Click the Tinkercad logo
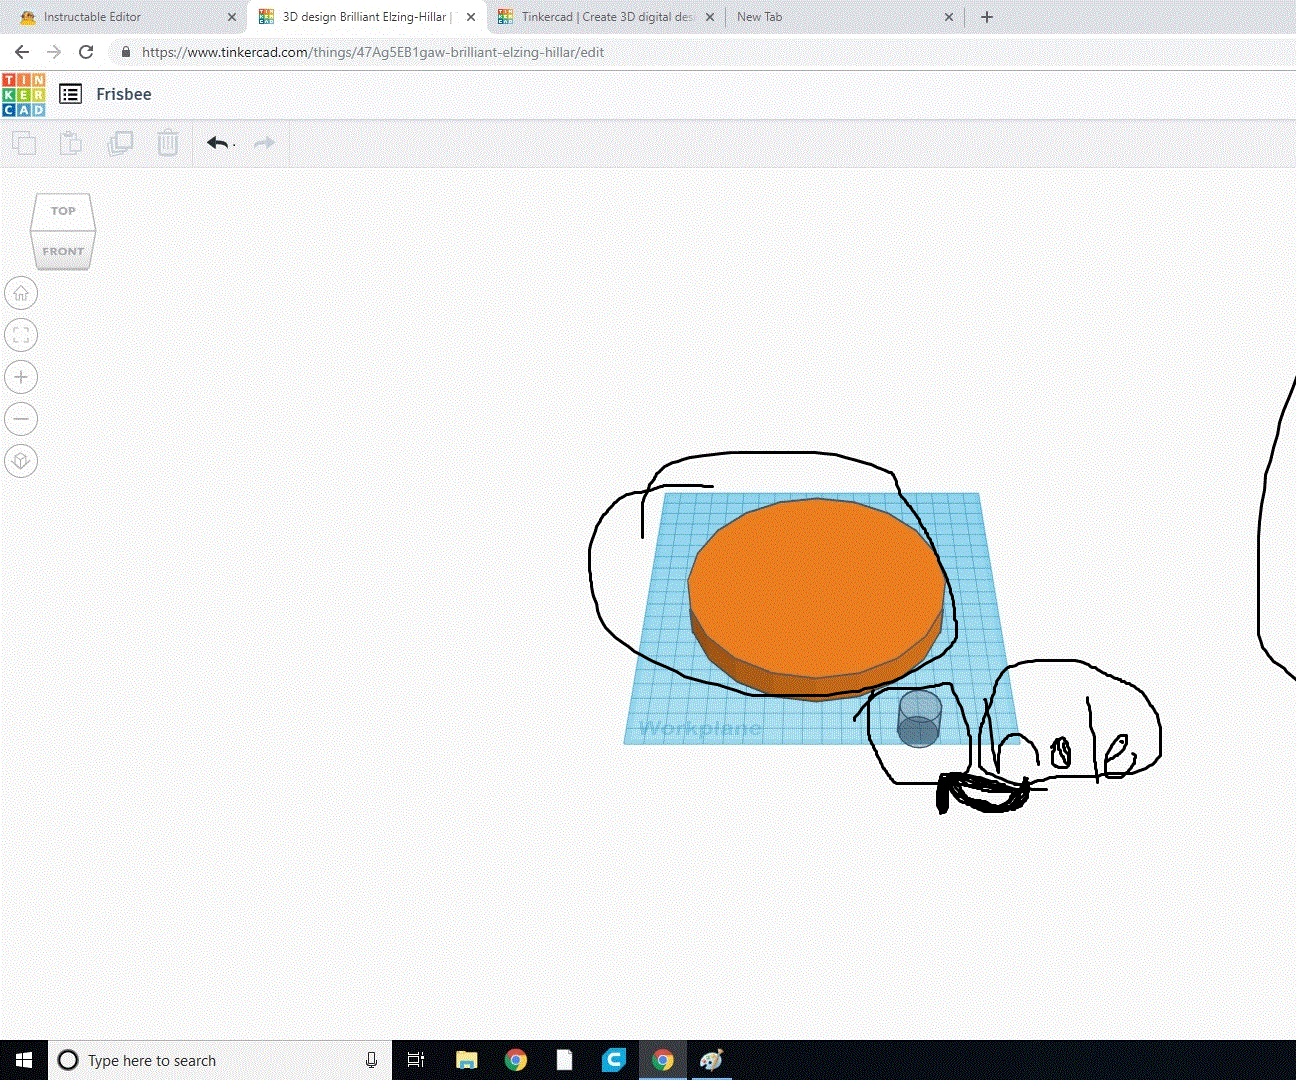The width and height of the screenshot is (1296, 1080). pyautogui.click(x=24, y=93)
